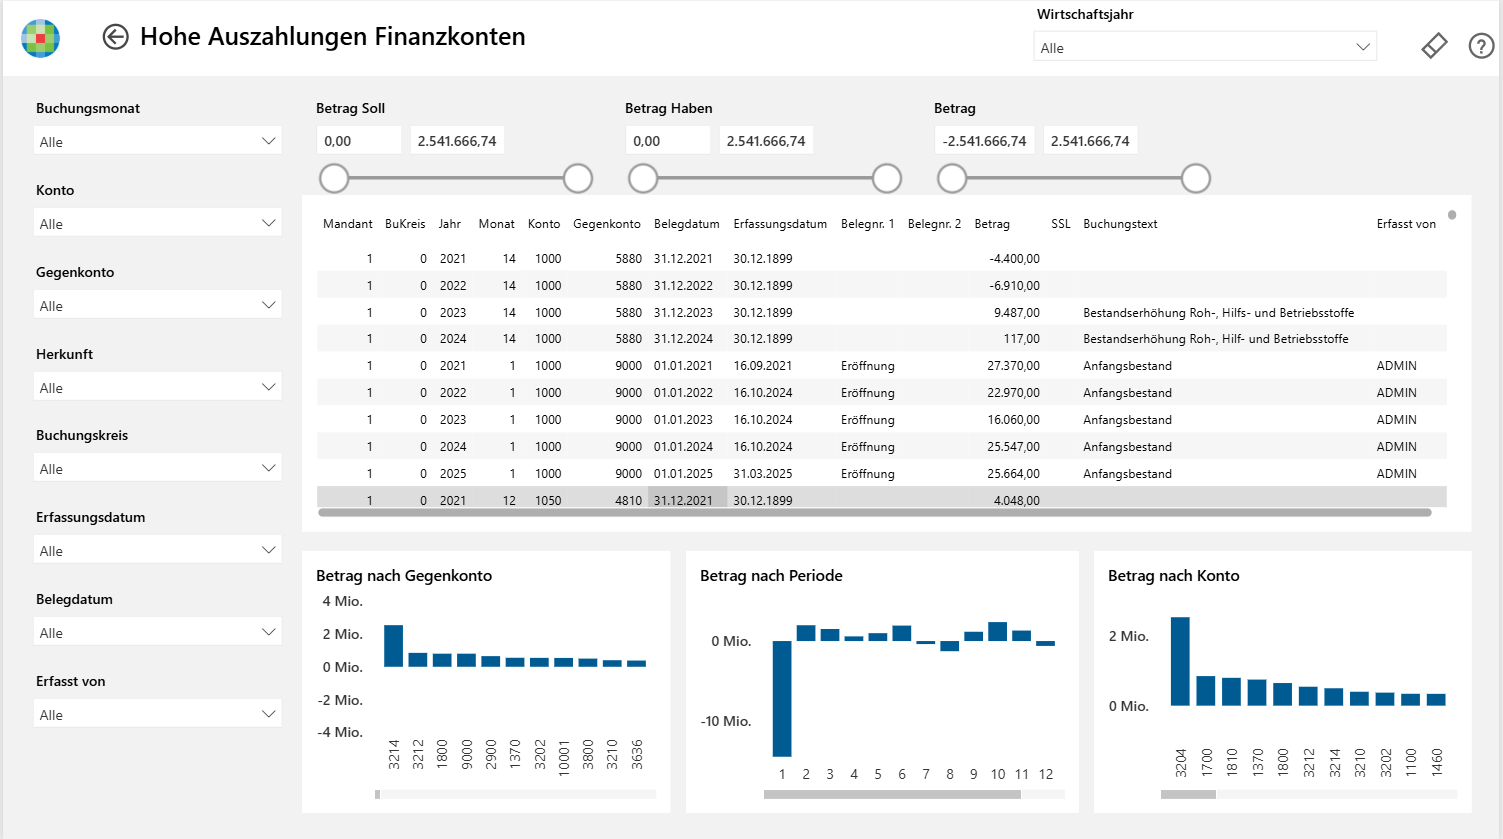The width and height of the screenshot is (1503, 839).
Task: Sort by the Belegdatum column header
Action: 687,224
